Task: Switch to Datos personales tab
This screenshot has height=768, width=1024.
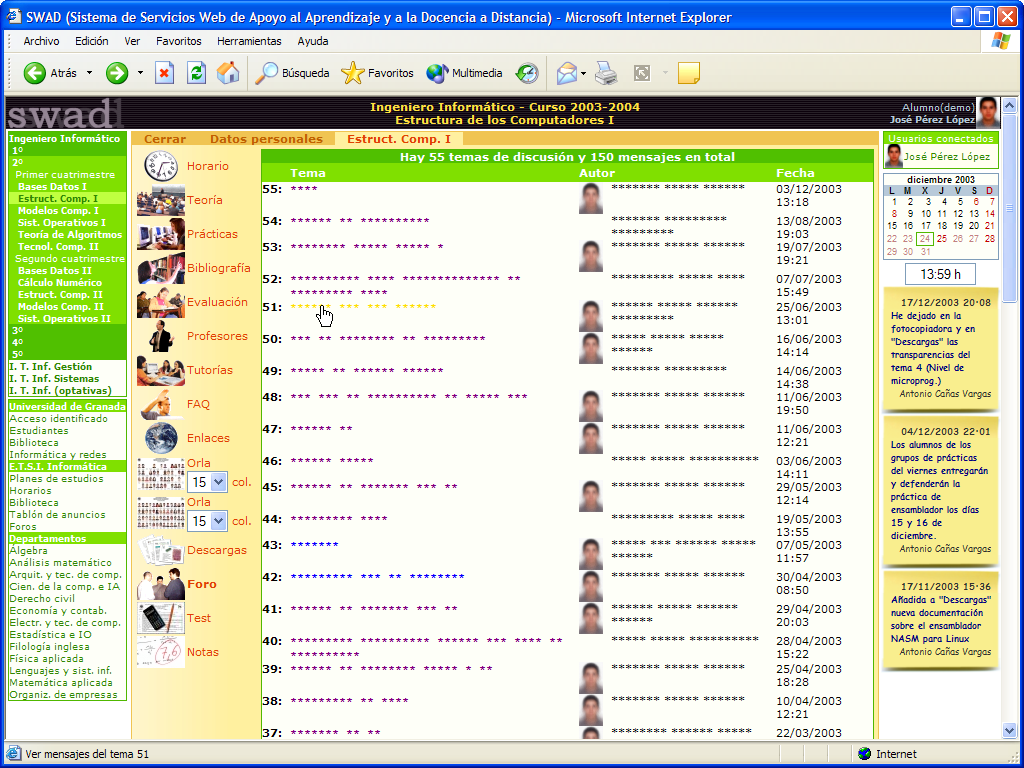Action: [266, 139]
